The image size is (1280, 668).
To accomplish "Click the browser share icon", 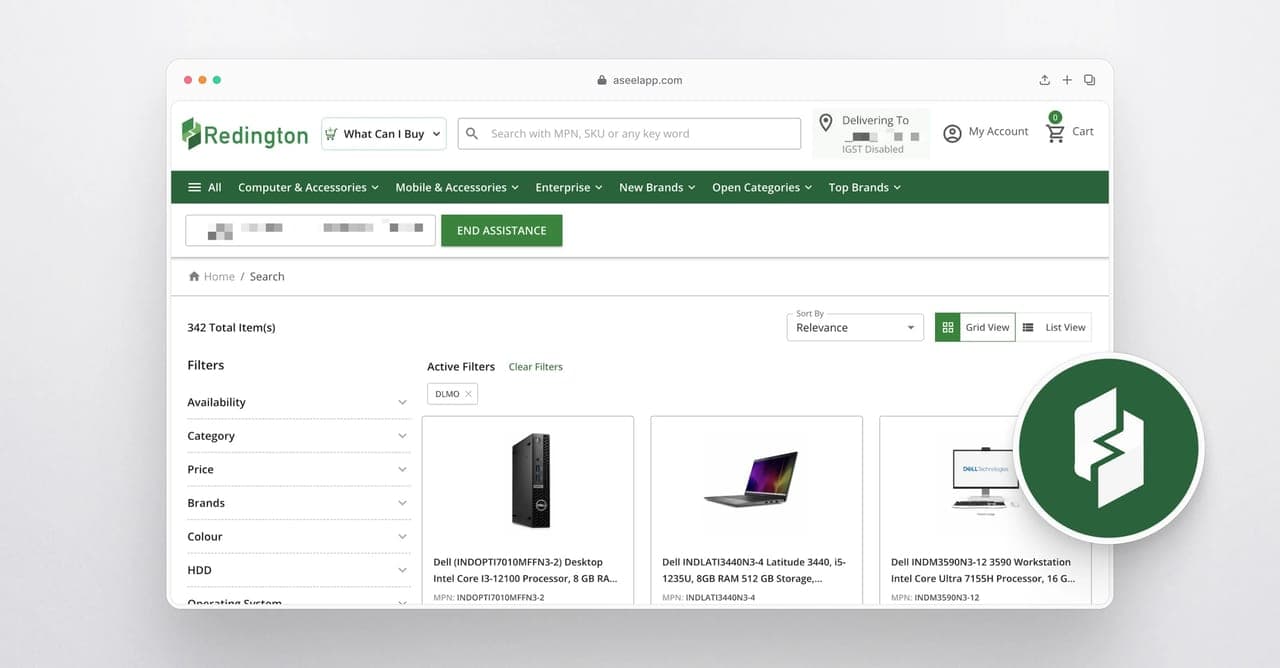I will [x=1044, y=80].
